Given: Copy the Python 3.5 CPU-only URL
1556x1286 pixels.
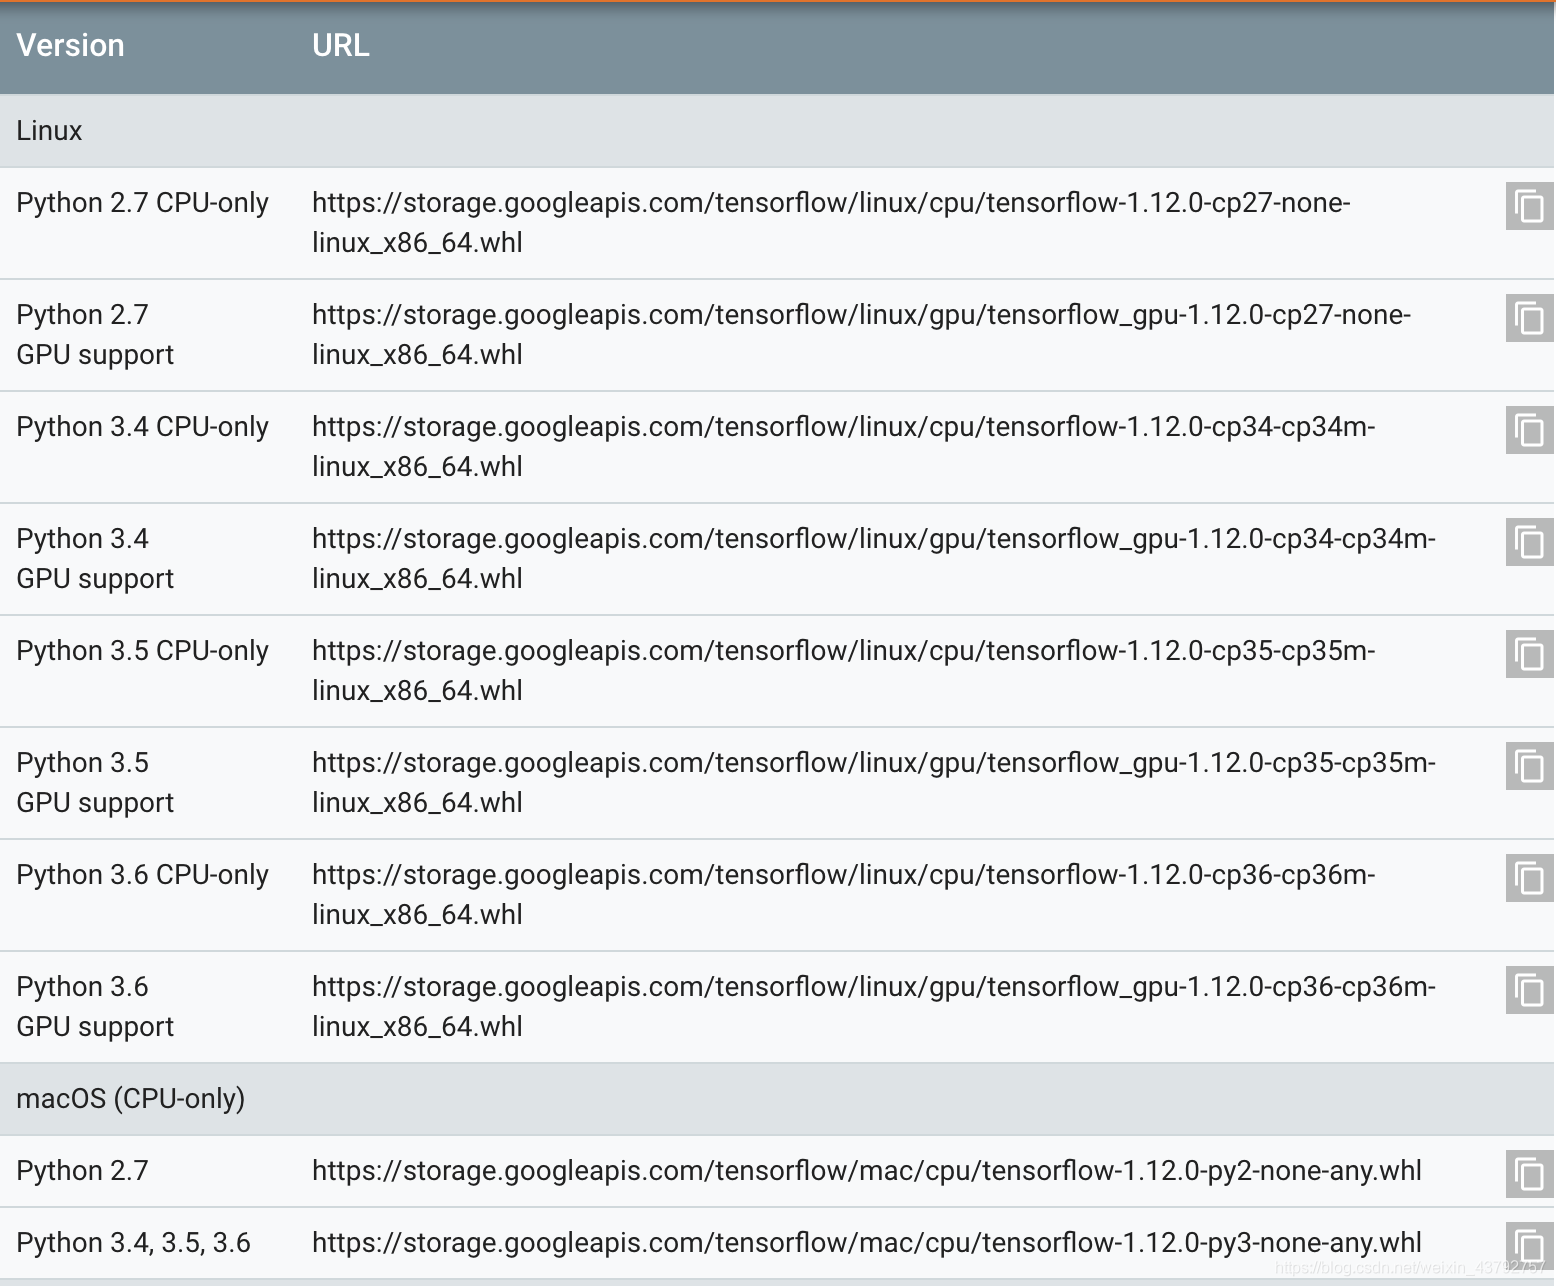Looking at the screenshot, I should pyautogui.click(x=1529, y=654).
